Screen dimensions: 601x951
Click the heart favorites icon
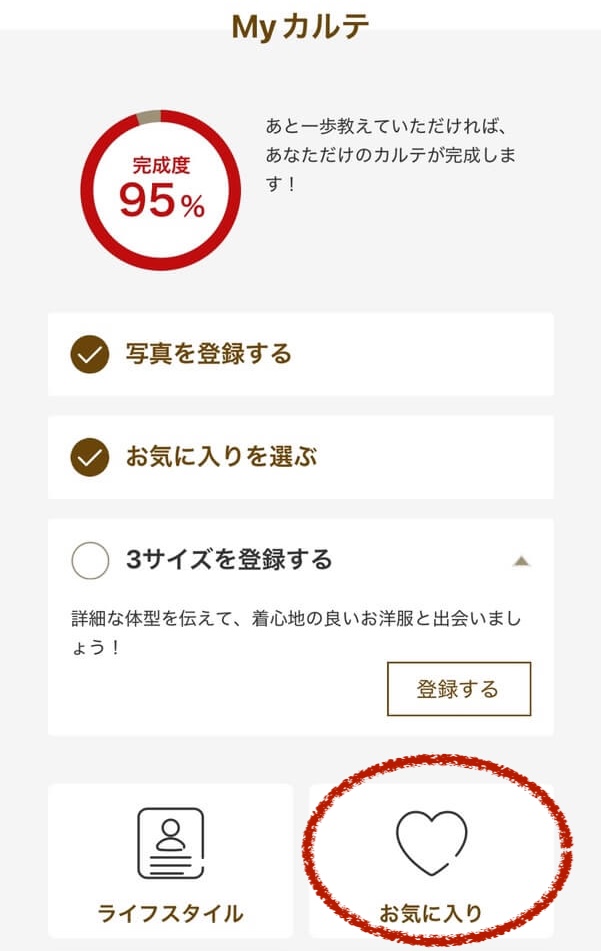click(x=431, y=842)
